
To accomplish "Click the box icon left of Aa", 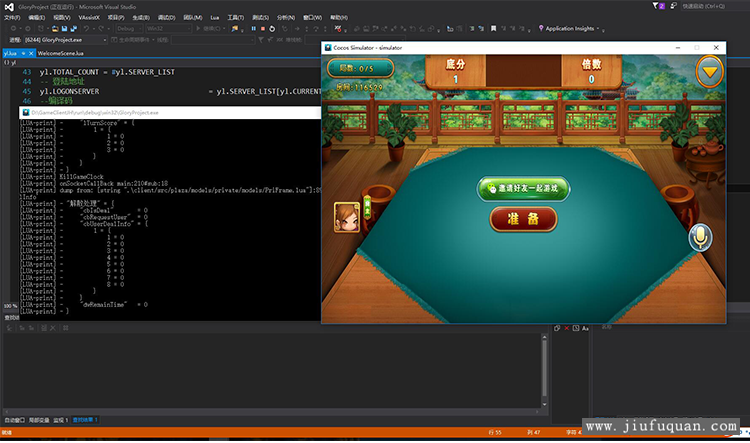I will point(576,328).
